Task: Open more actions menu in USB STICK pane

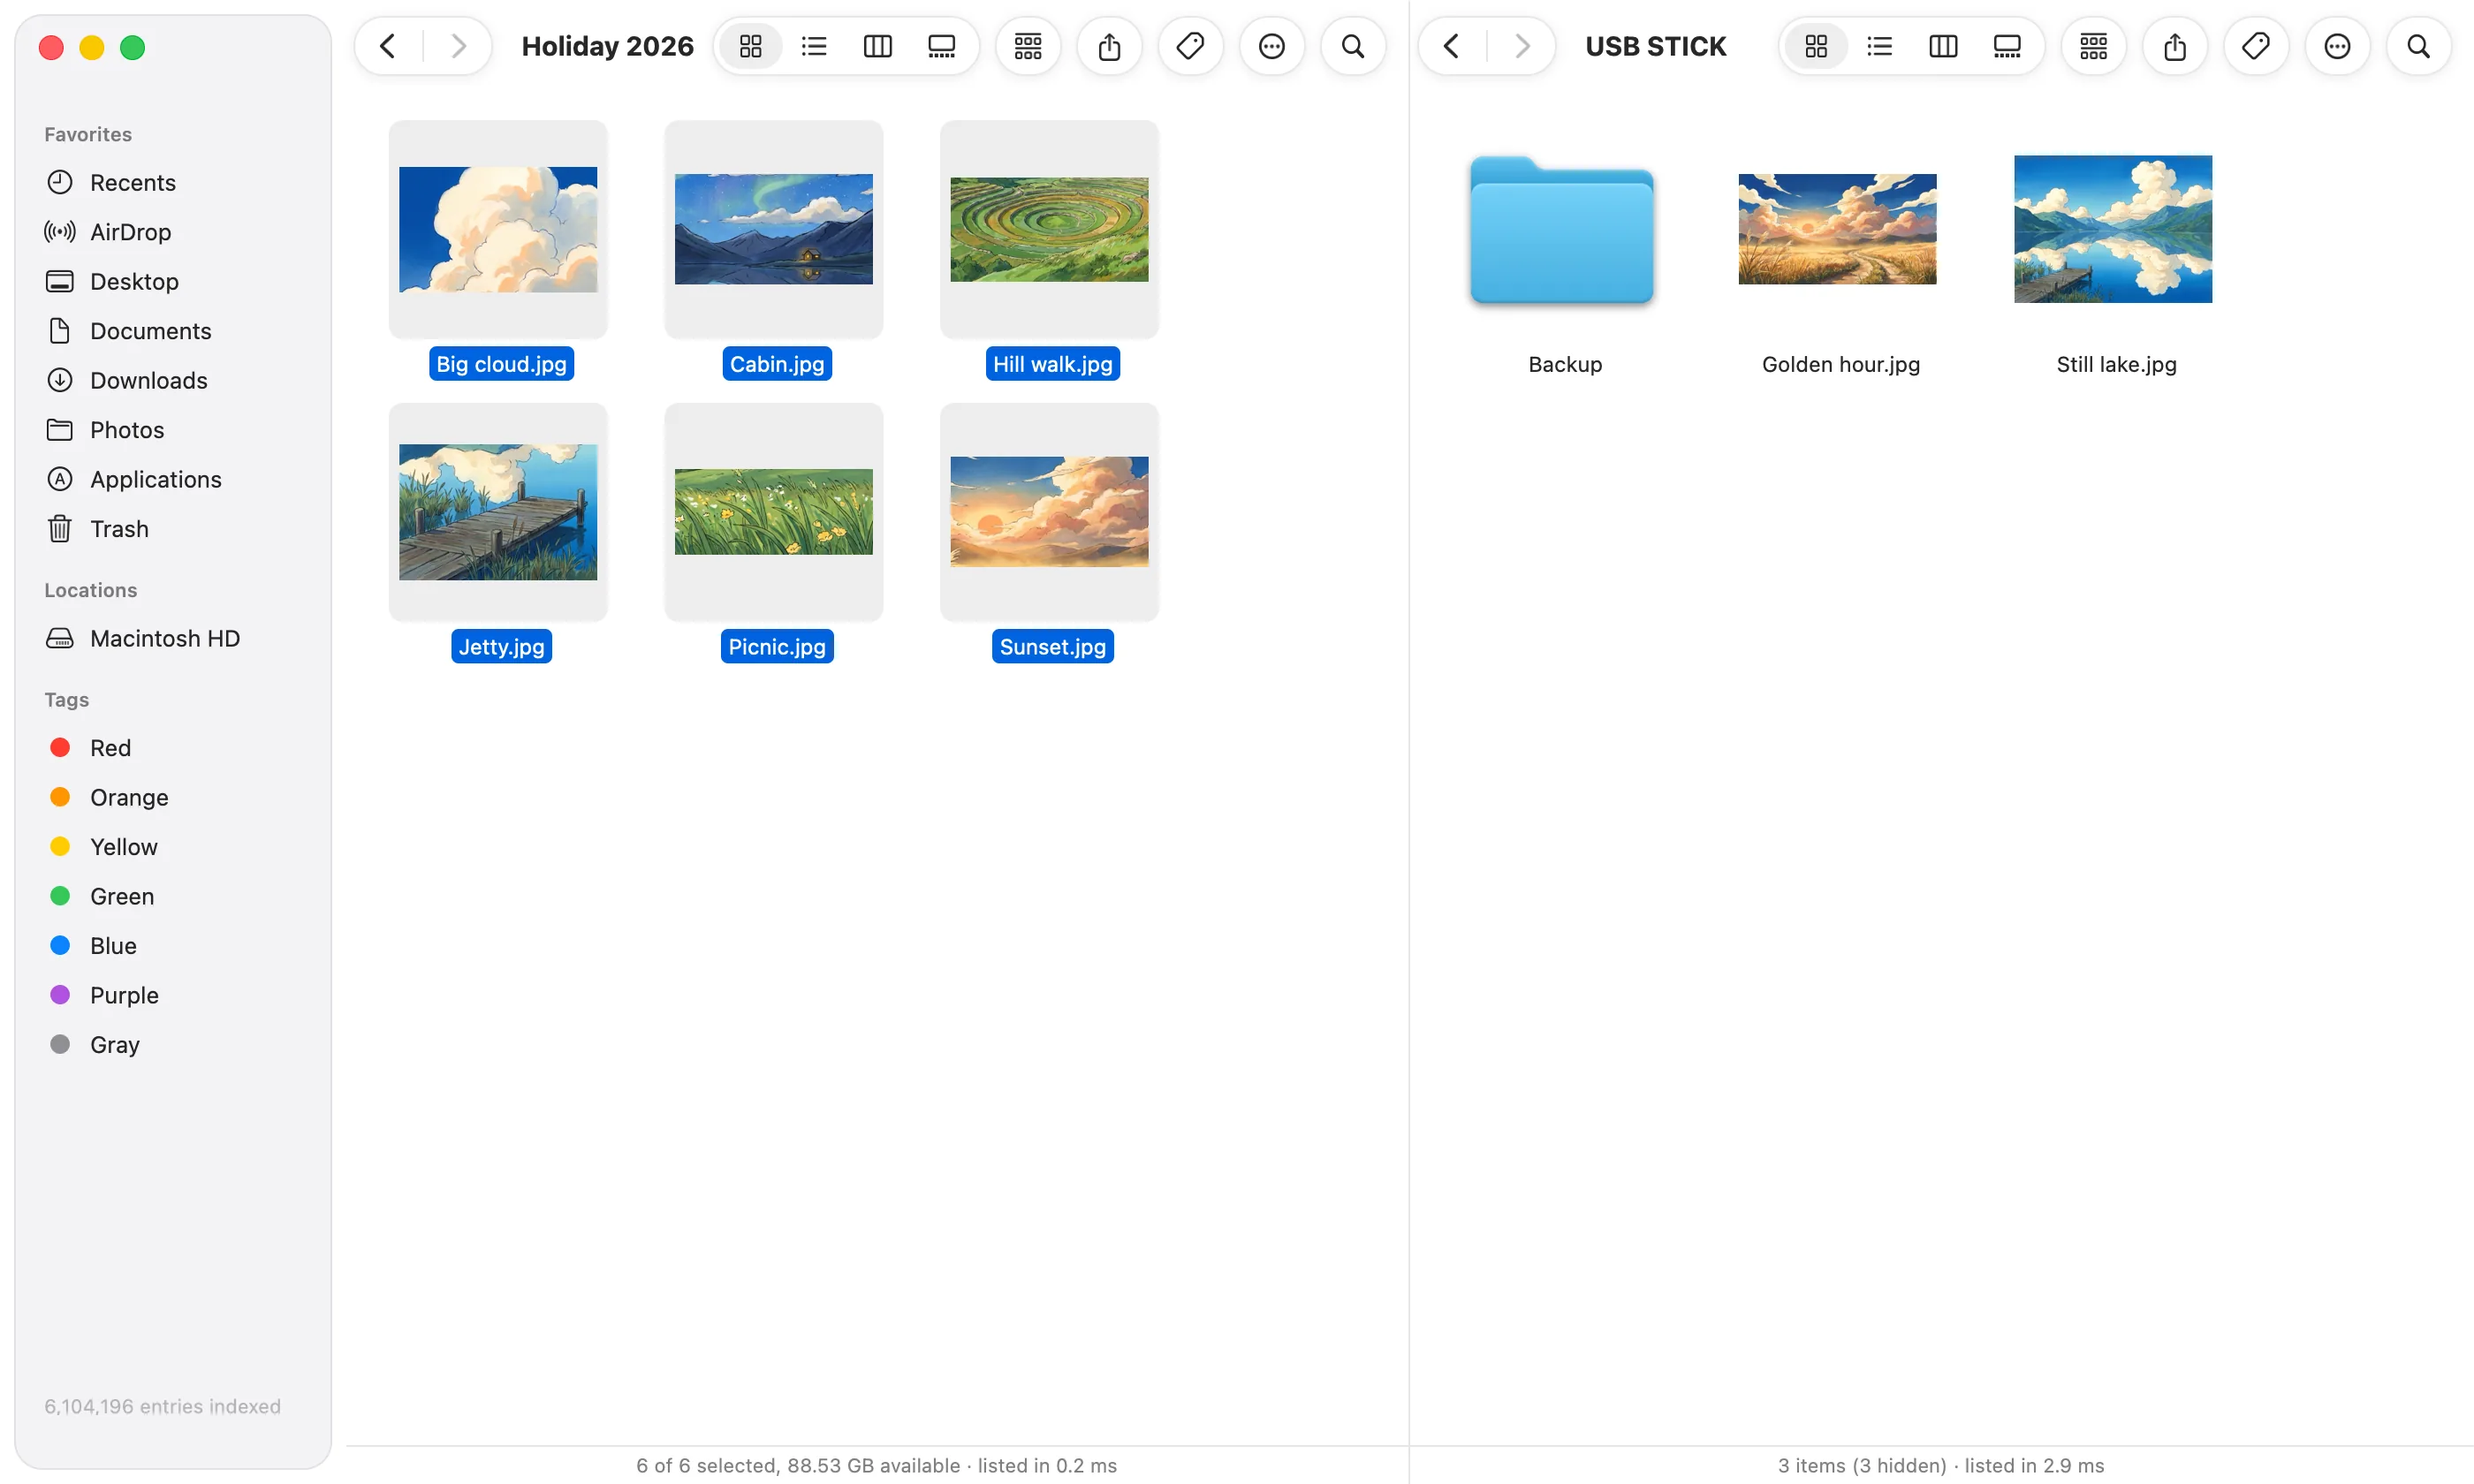Action: [x=2337, y=46]
